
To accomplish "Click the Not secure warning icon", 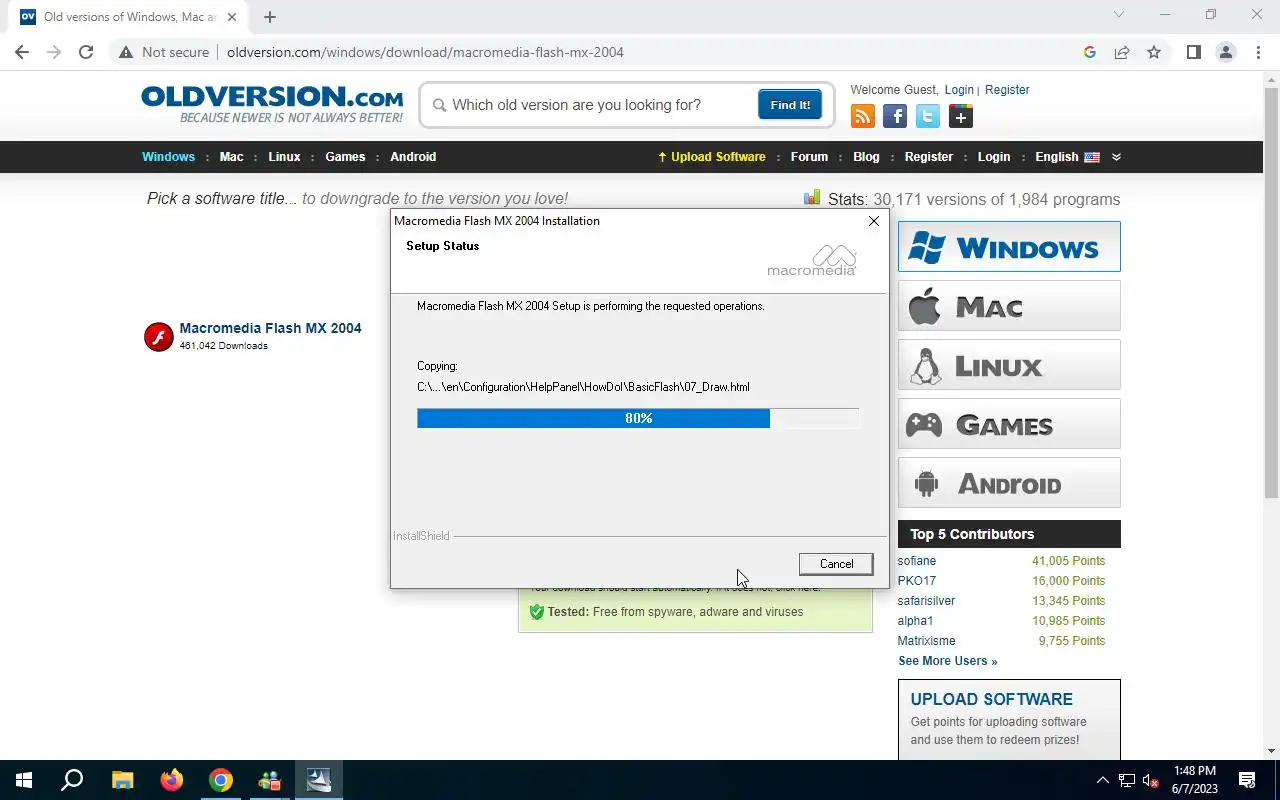I will pos(125,52).
